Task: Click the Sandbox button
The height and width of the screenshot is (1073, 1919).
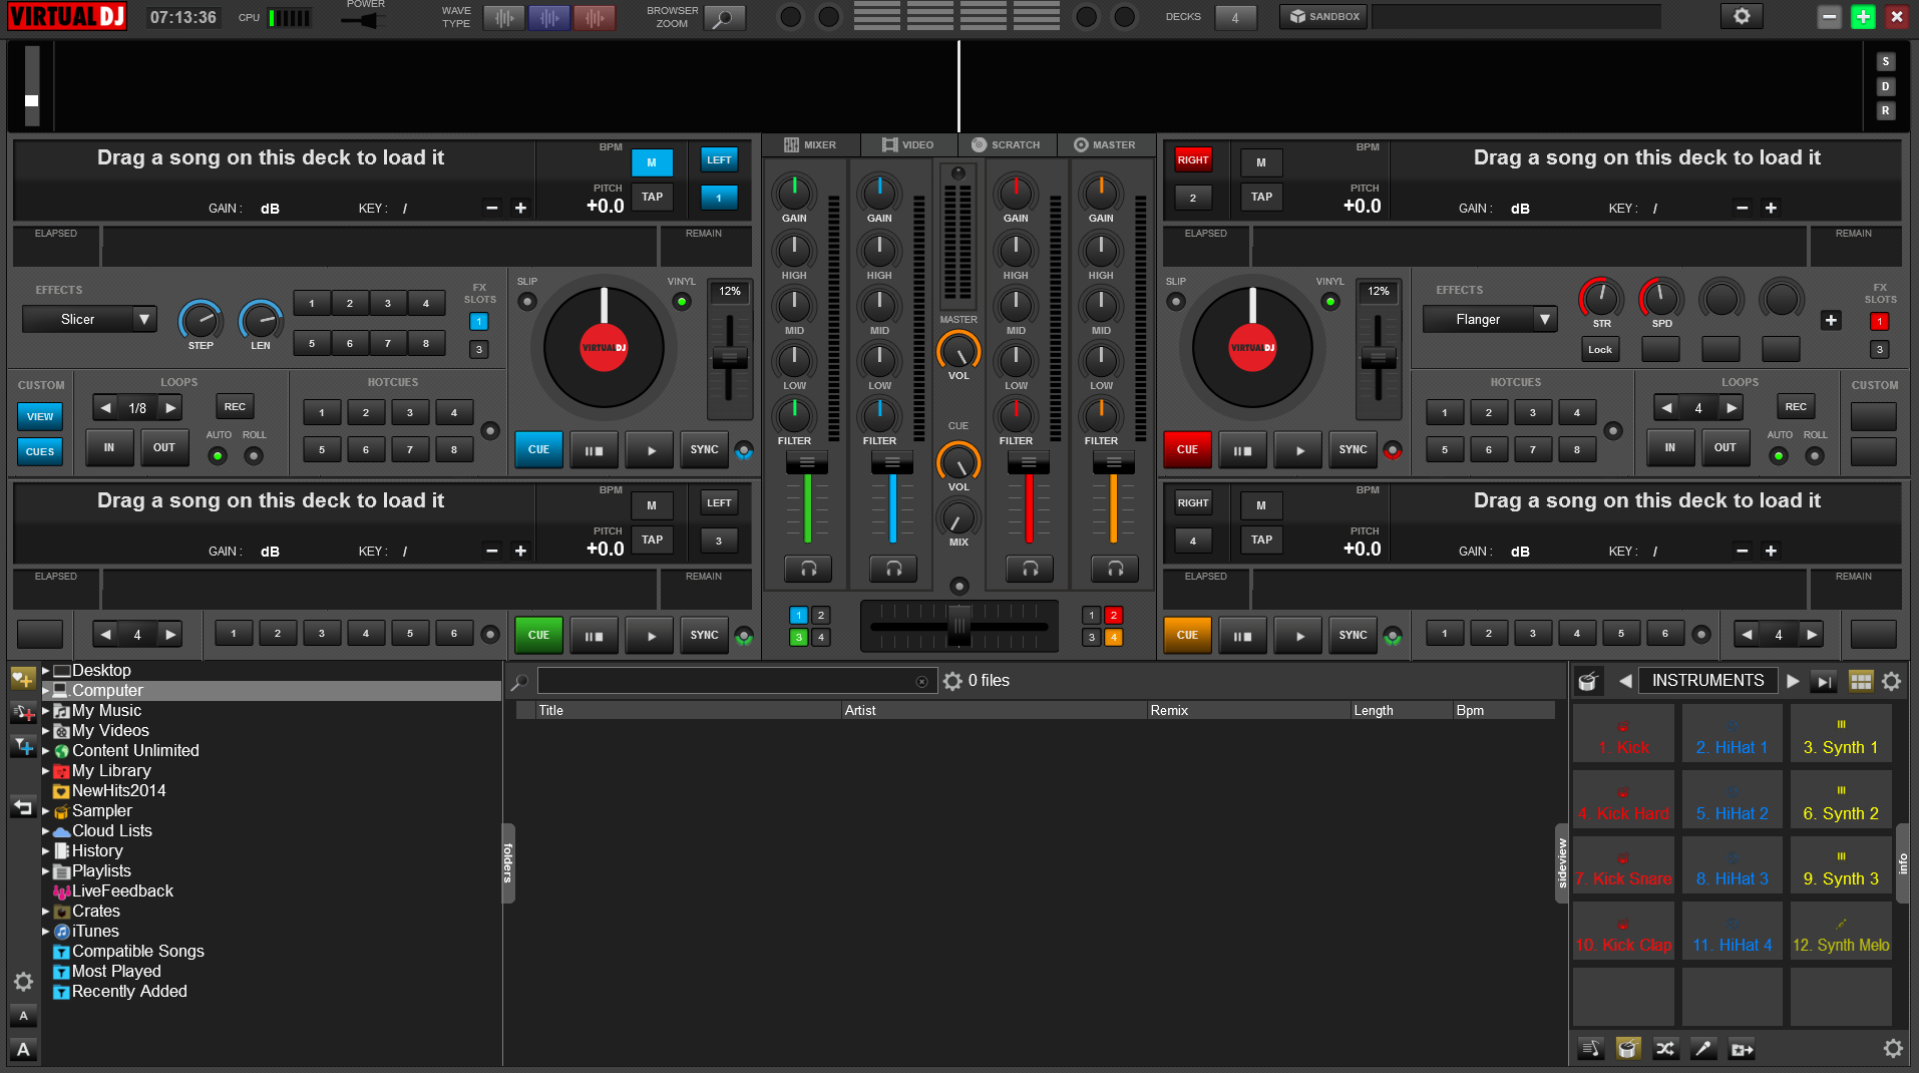Action: (1324, 16)
